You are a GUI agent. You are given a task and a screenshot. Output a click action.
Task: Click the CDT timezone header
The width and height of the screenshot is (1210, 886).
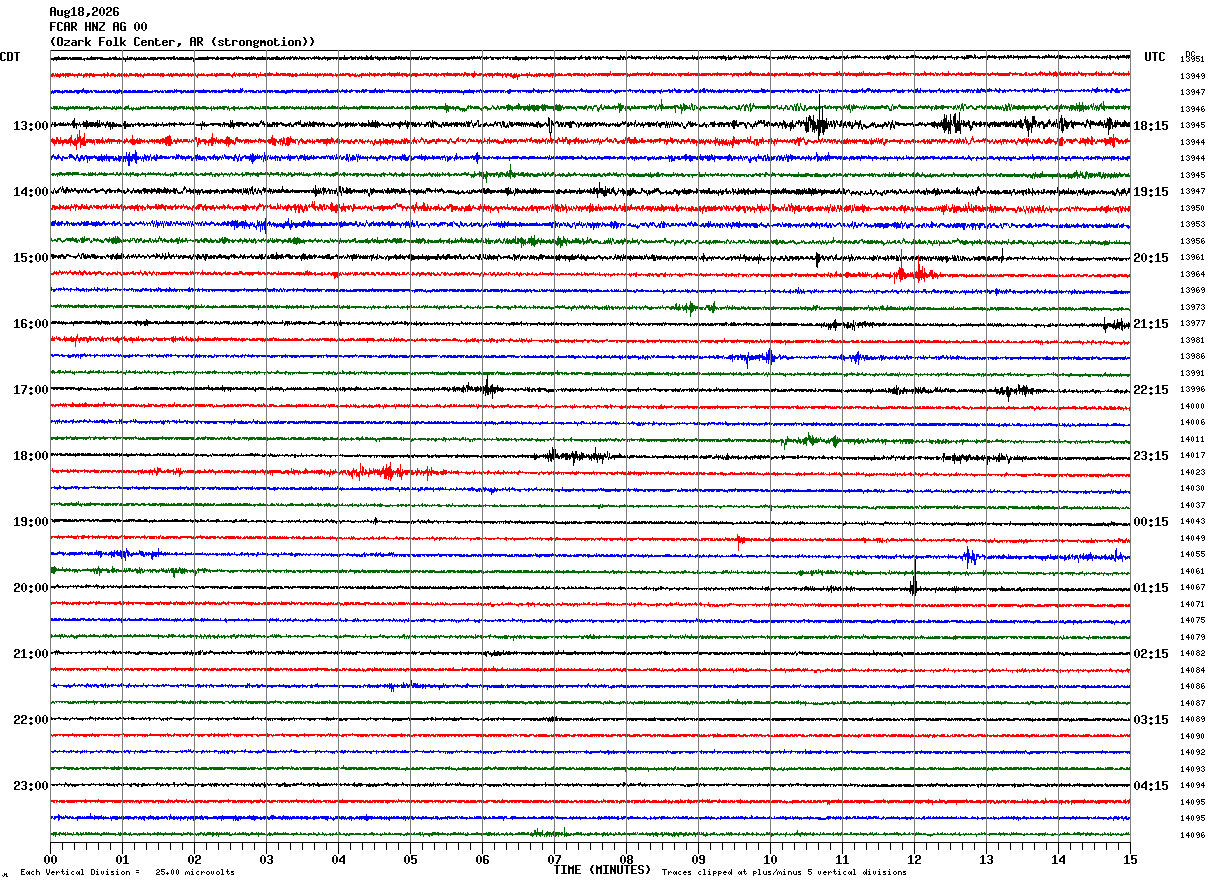[x=10, y=57]
